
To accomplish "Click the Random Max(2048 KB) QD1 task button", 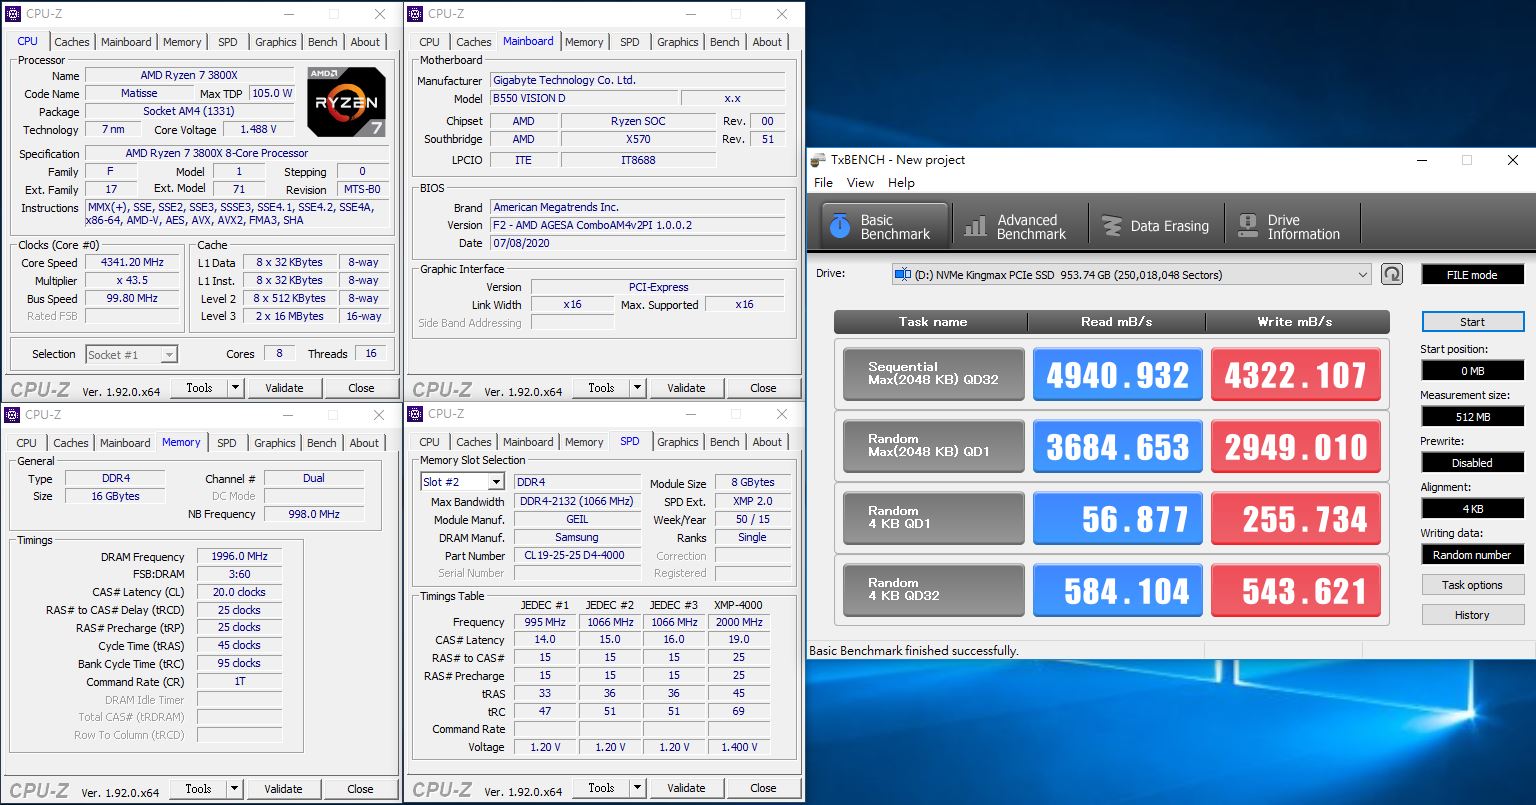I will pos(933,446).
